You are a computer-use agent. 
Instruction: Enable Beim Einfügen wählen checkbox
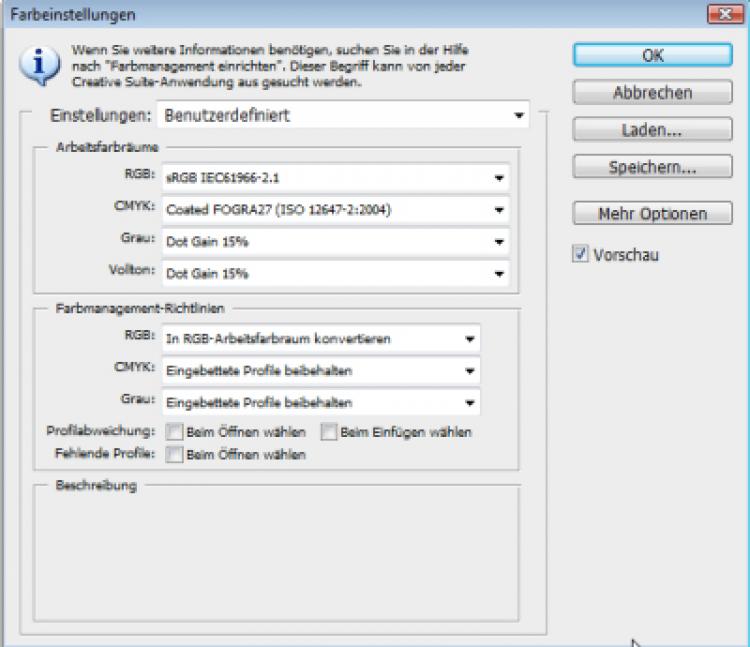328,432
